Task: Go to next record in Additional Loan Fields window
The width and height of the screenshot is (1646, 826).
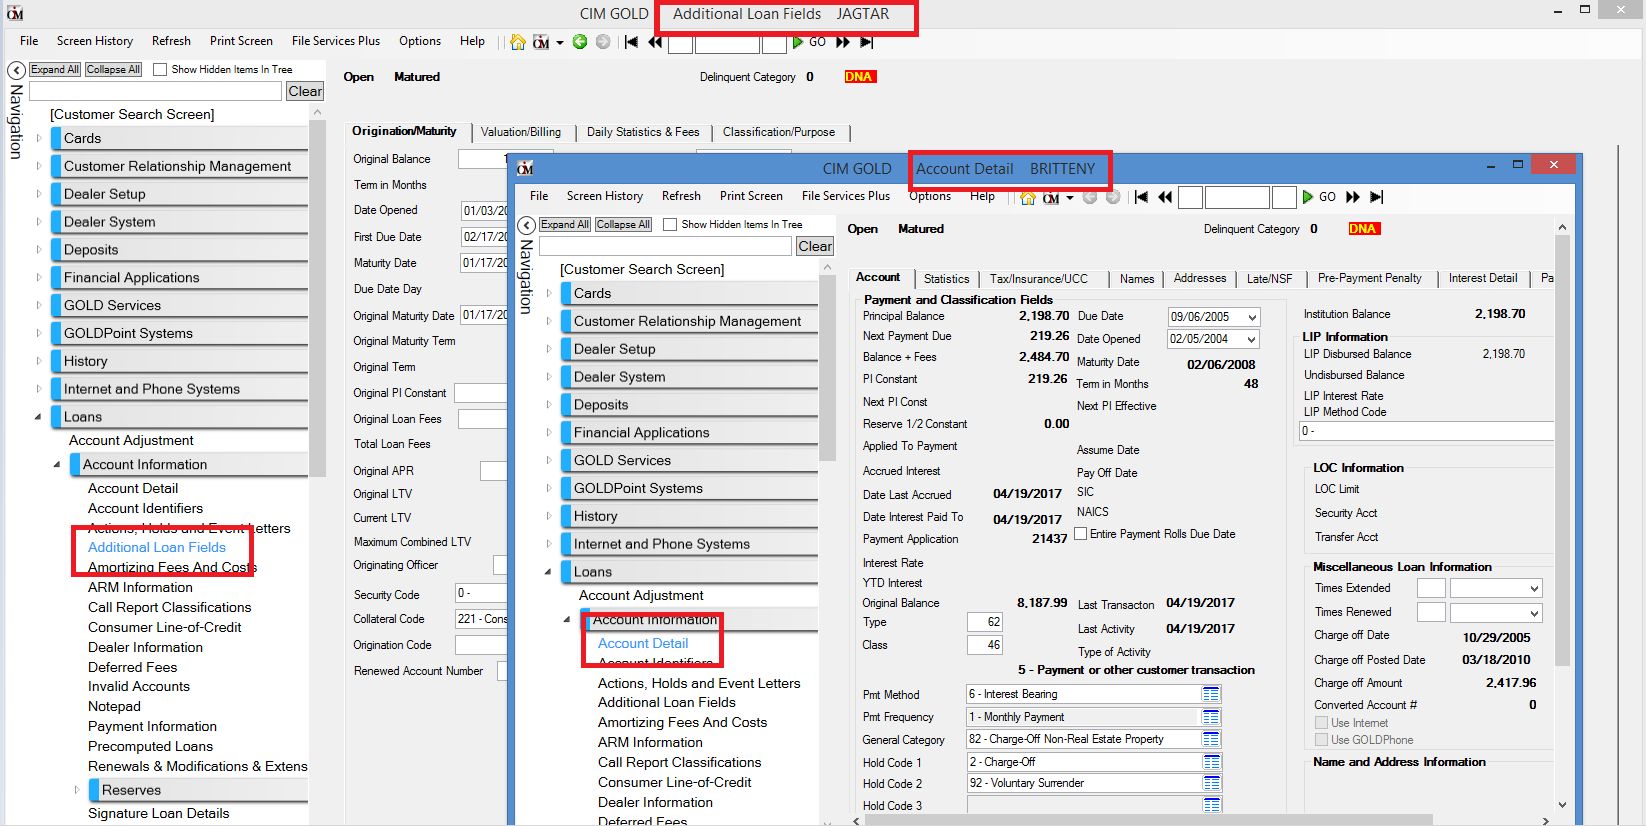Action: 843,42
